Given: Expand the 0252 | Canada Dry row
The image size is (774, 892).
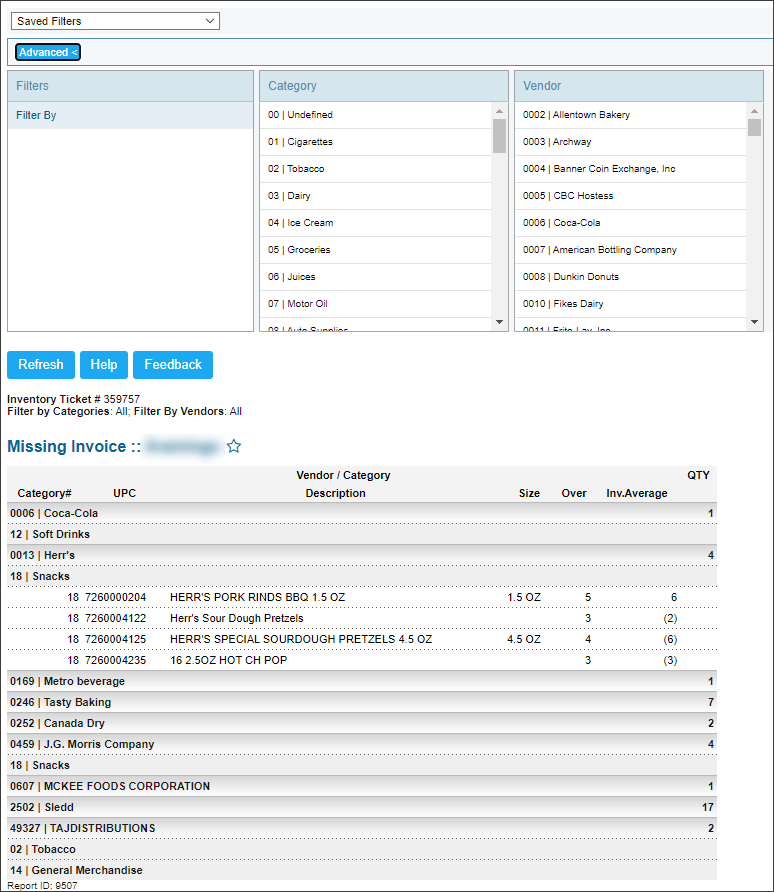Looking at the screenshot, I should tap(362, 724).
